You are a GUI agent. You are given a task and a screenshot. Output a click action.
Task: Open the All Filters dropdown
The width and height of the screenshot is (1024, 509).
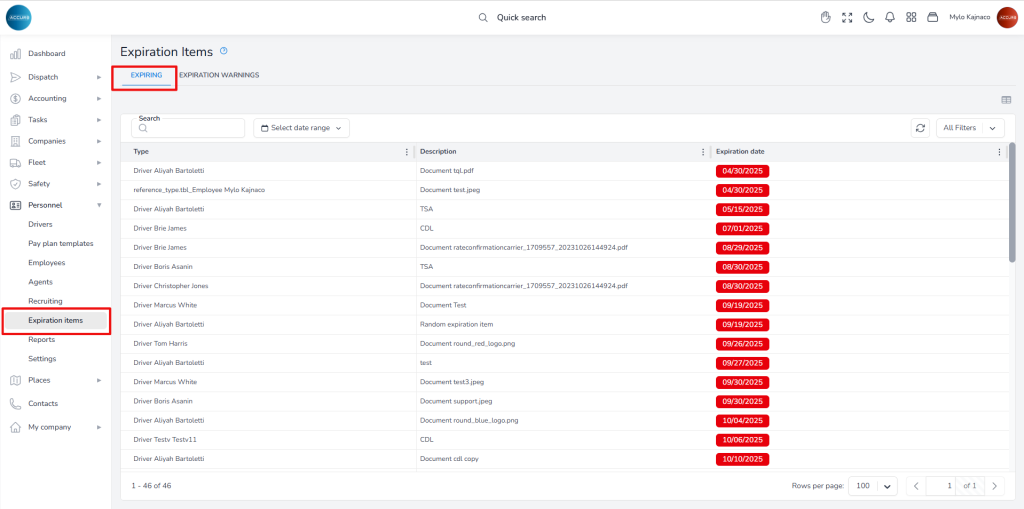(970, 128)
